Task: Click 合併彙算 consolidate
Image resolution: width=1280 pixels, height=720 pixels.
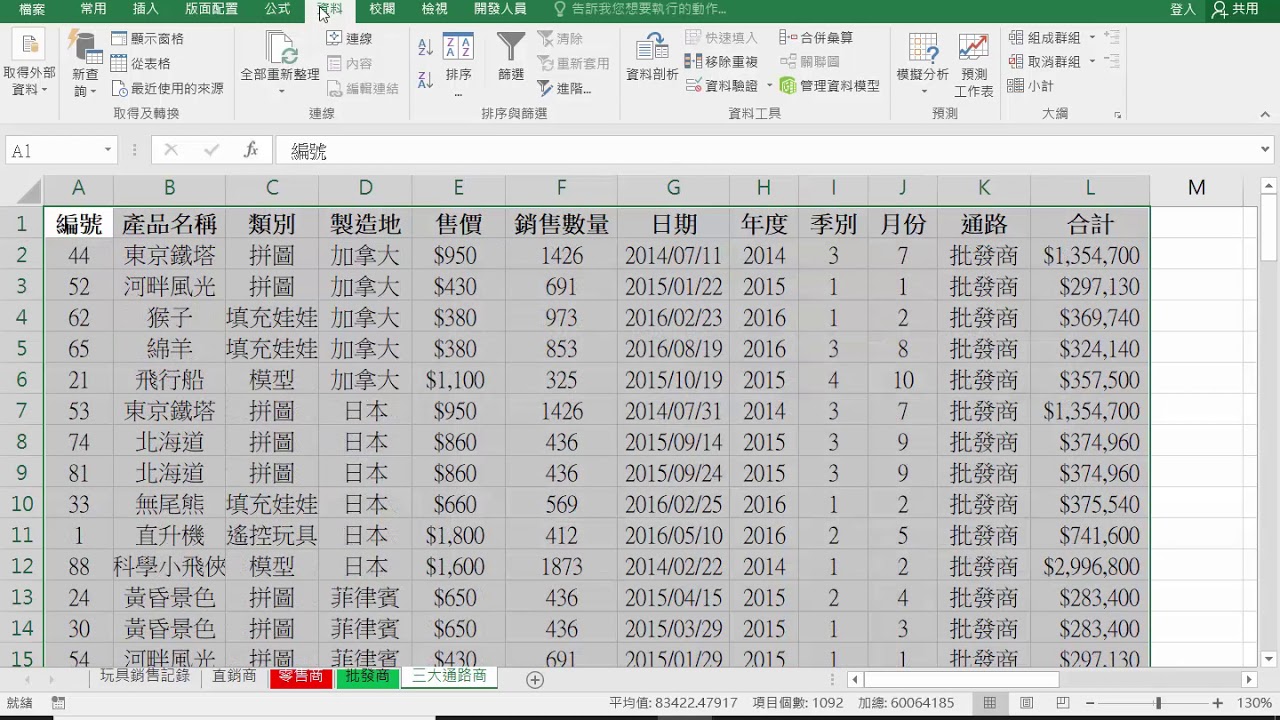Action: coord(816,37)
